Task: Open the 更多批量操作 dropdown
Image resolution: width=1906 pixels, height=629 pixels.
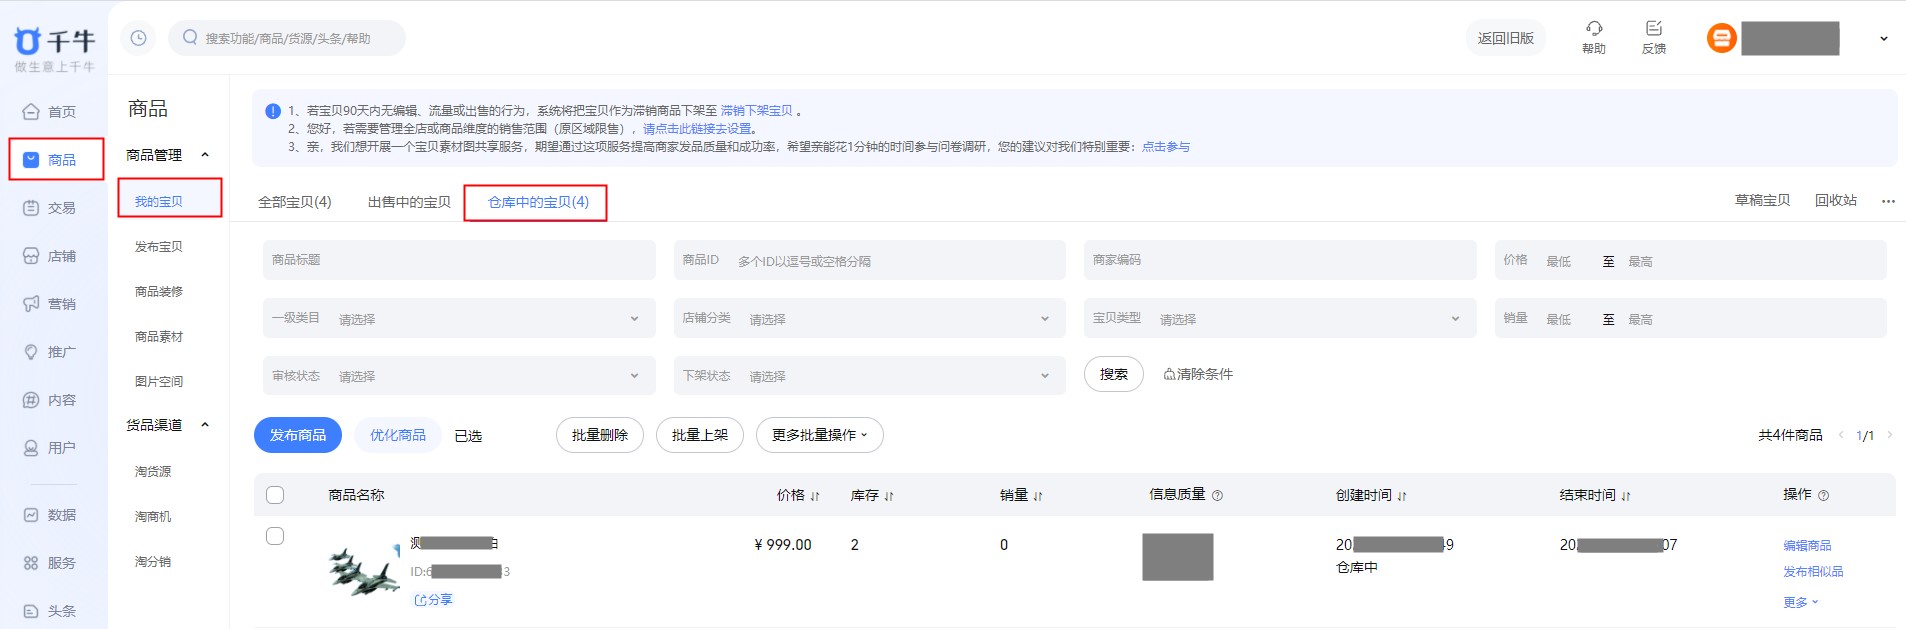Action: click(x=819, y=435)
